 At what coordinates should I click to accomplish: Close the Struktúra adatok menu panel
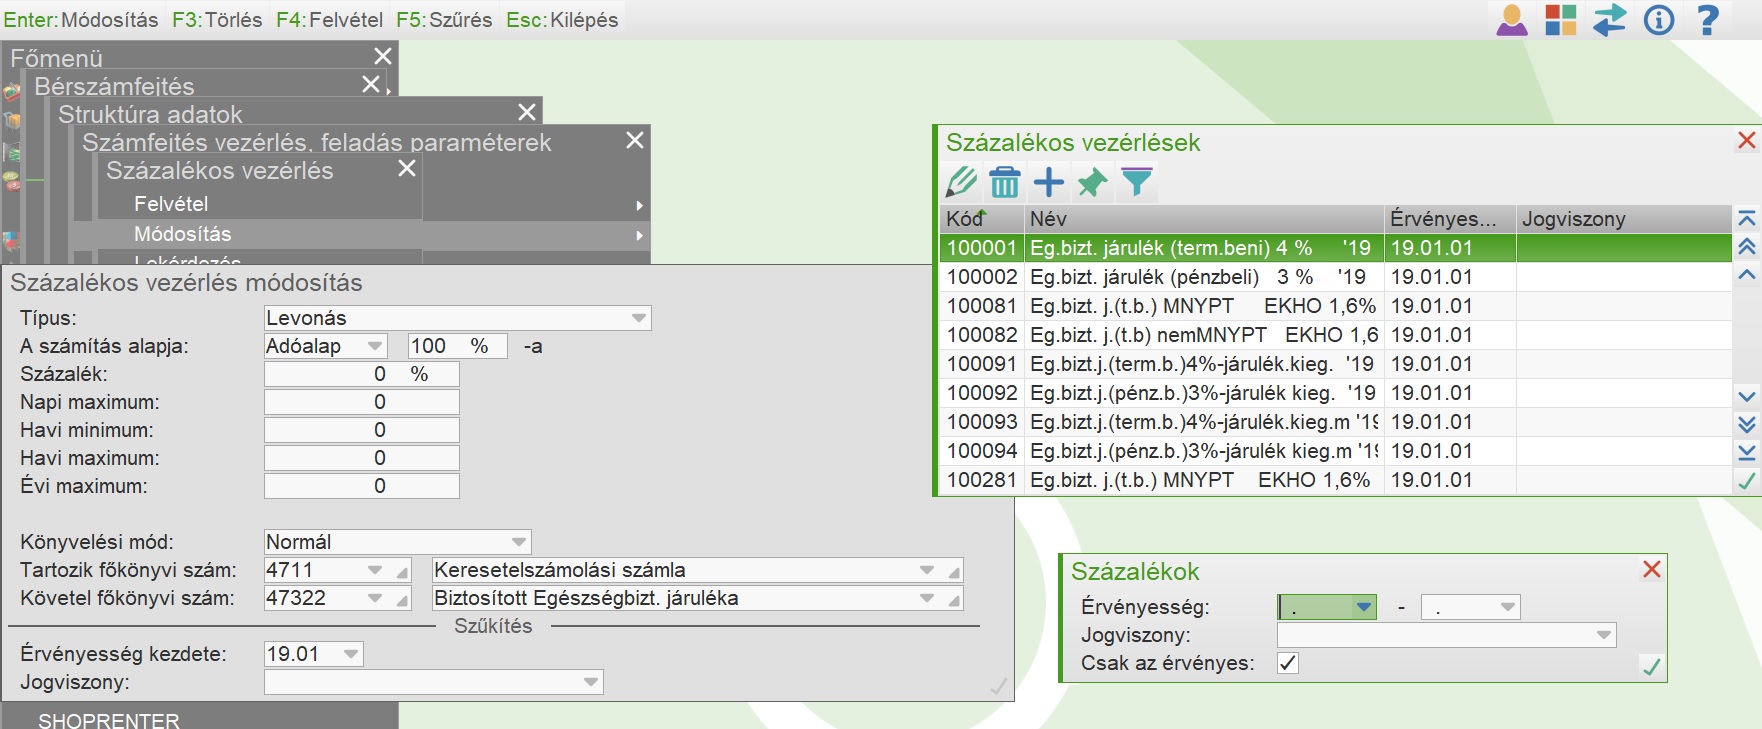[x=527, y=112]
